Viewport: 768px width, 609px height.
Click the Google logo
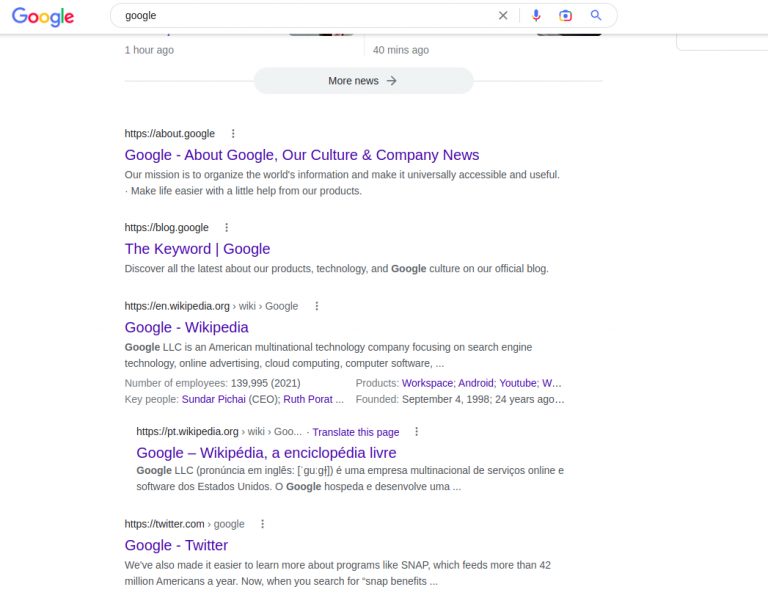43,17
